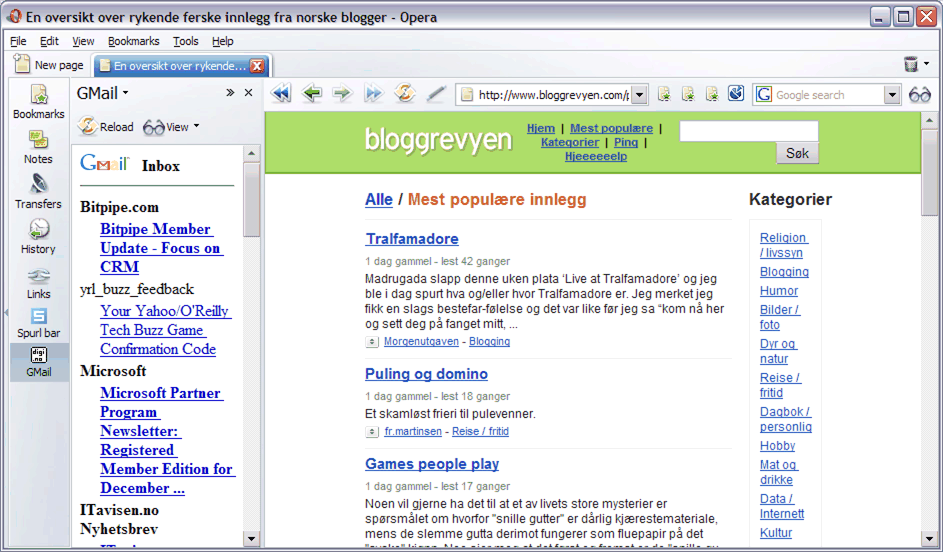This screenshot has width=943, height=552.
Task: Click the panel double-chevron expander
Action: pos(230,93)
